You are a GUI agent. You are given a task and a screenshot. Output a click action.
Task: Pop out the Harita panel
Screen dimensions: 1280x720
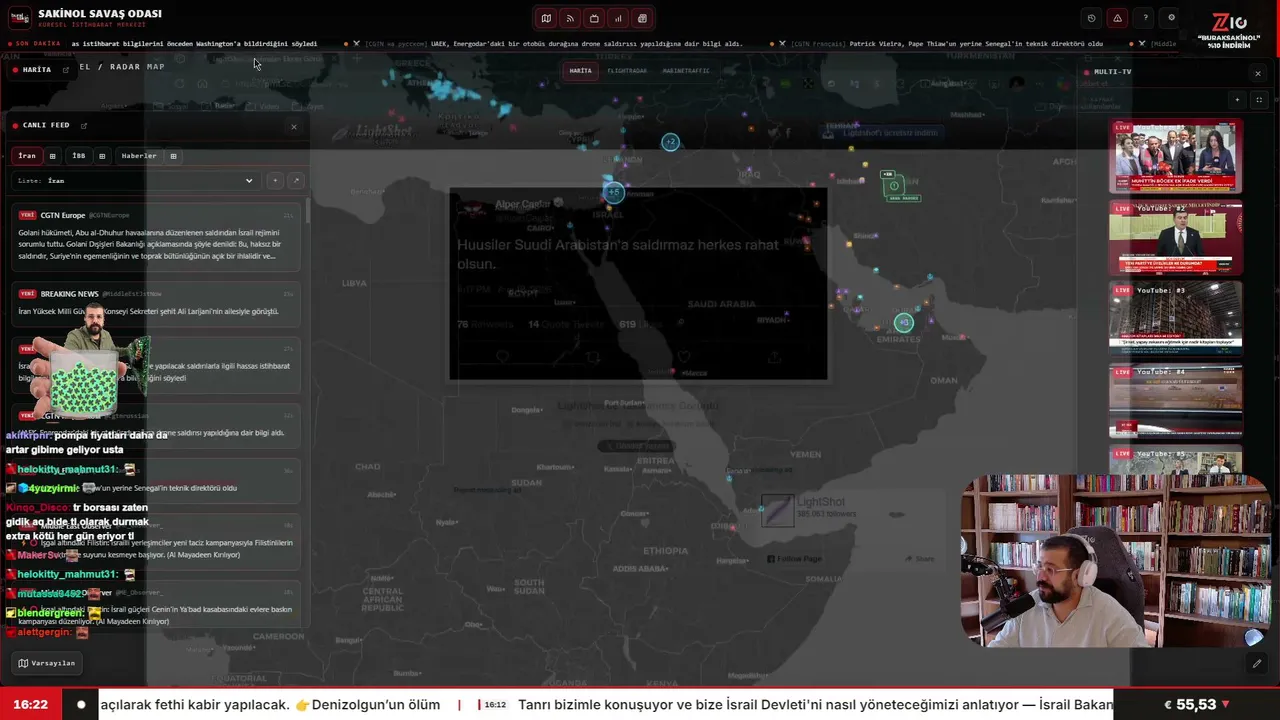(66, 70)
